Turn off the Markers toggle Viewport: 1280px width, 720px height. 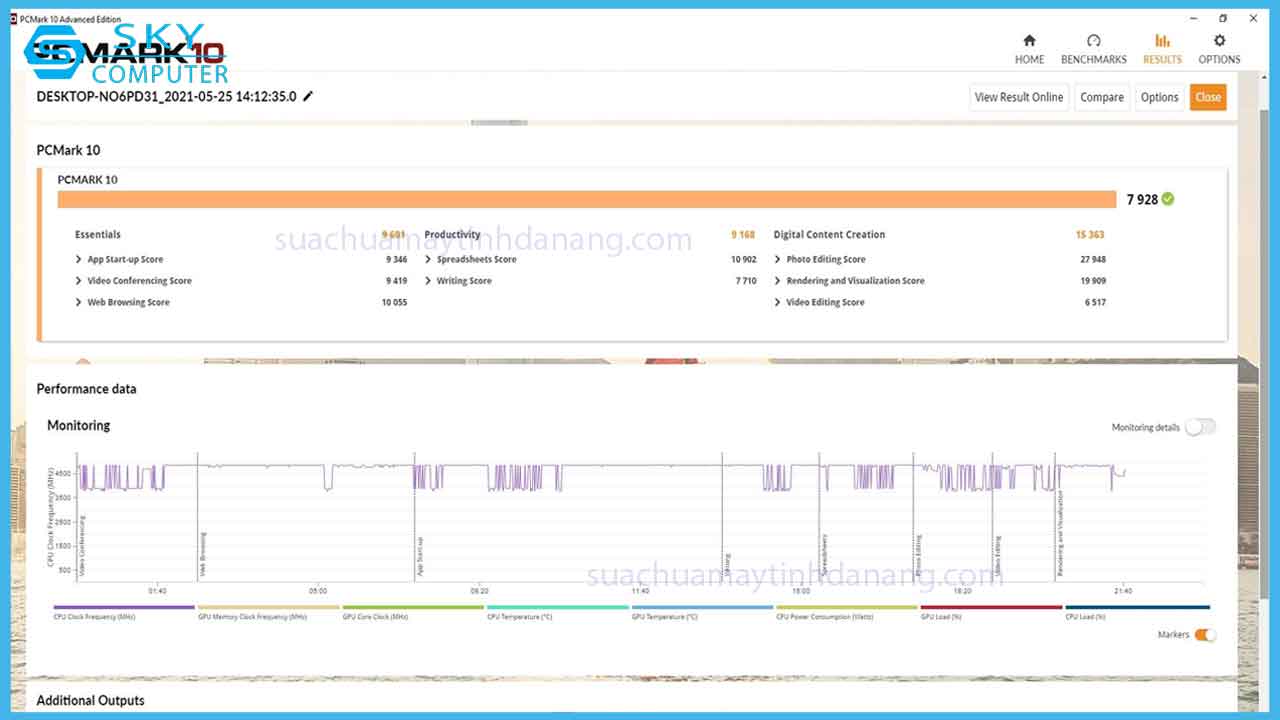pos(1205,635)
